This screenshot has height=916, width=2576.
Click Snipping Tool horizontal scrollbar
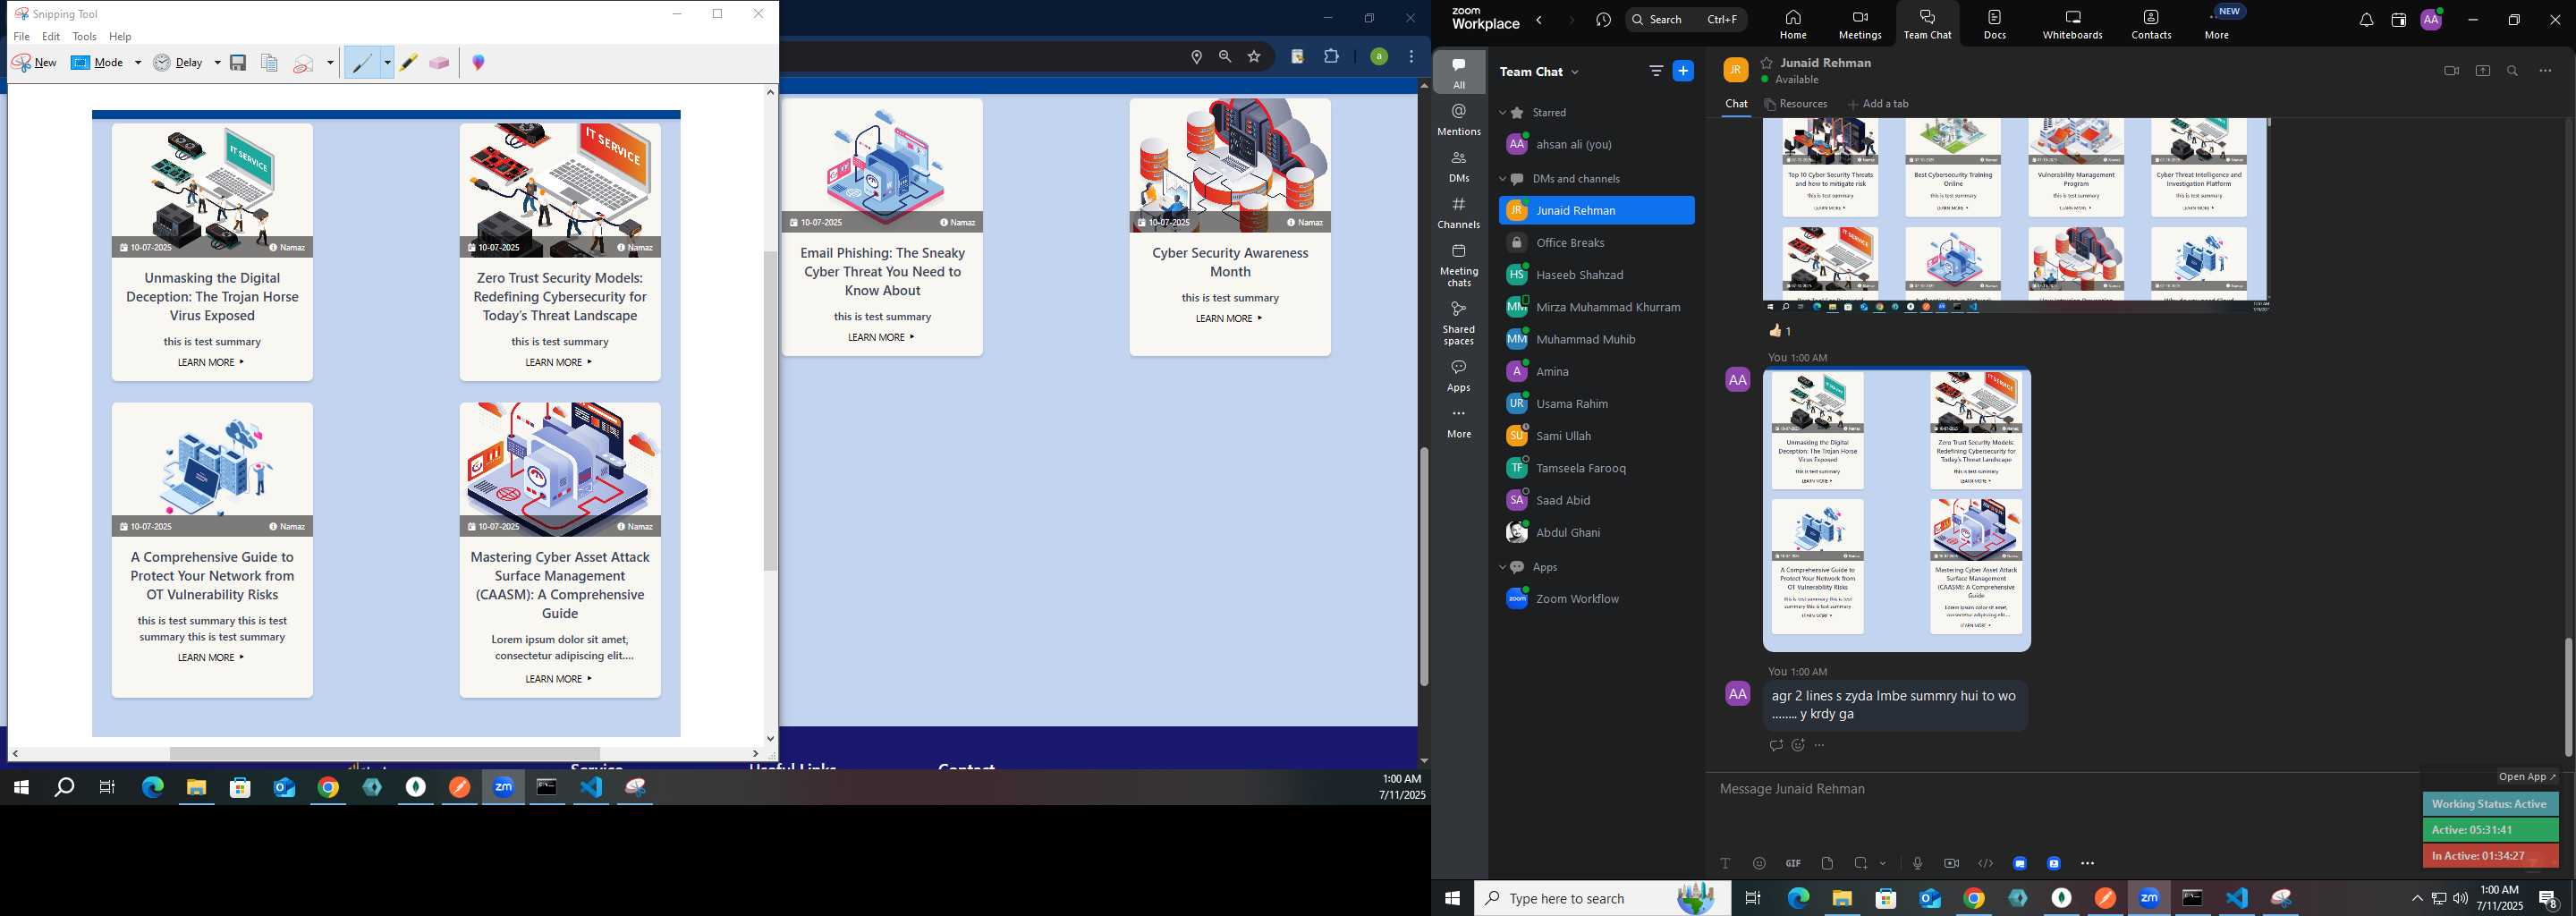384,753
